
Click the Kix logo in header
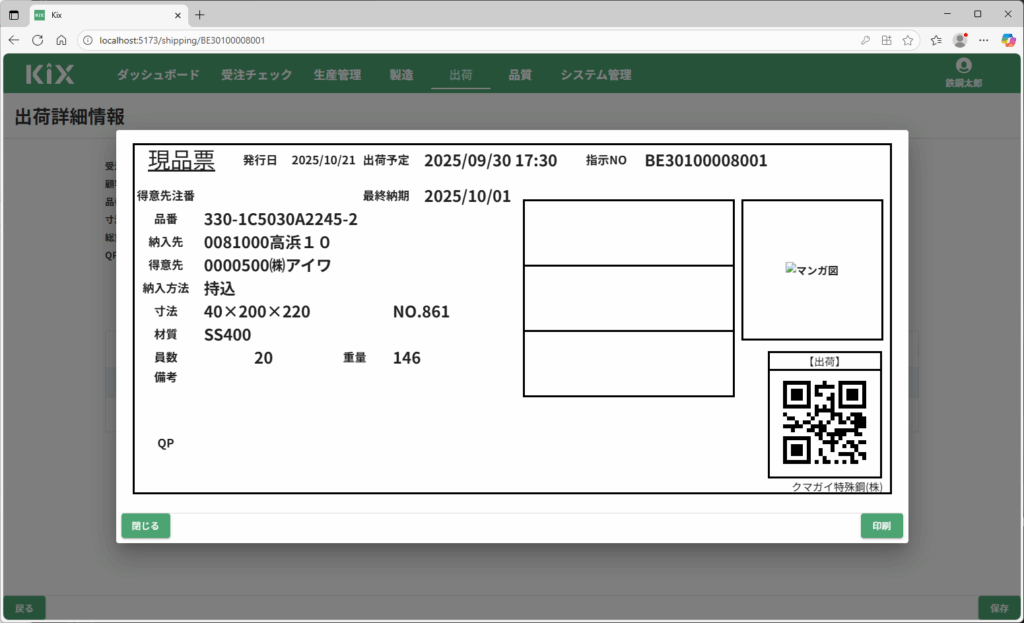(49, 74)
